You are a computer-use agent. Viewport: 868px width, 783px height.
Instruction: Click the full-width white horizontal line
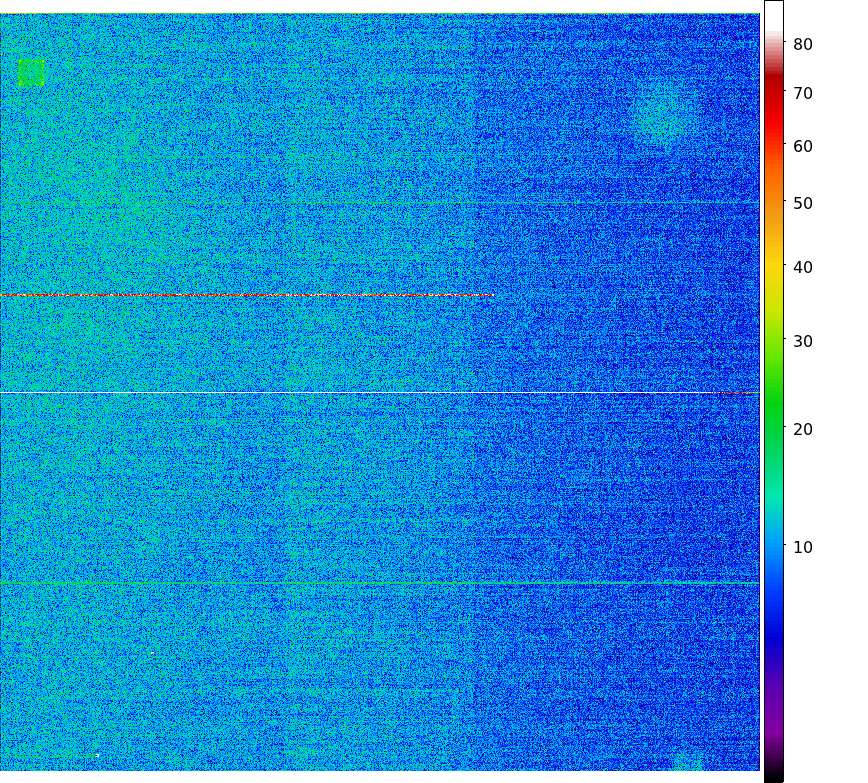pyautogui.click(x=380, y=393)
